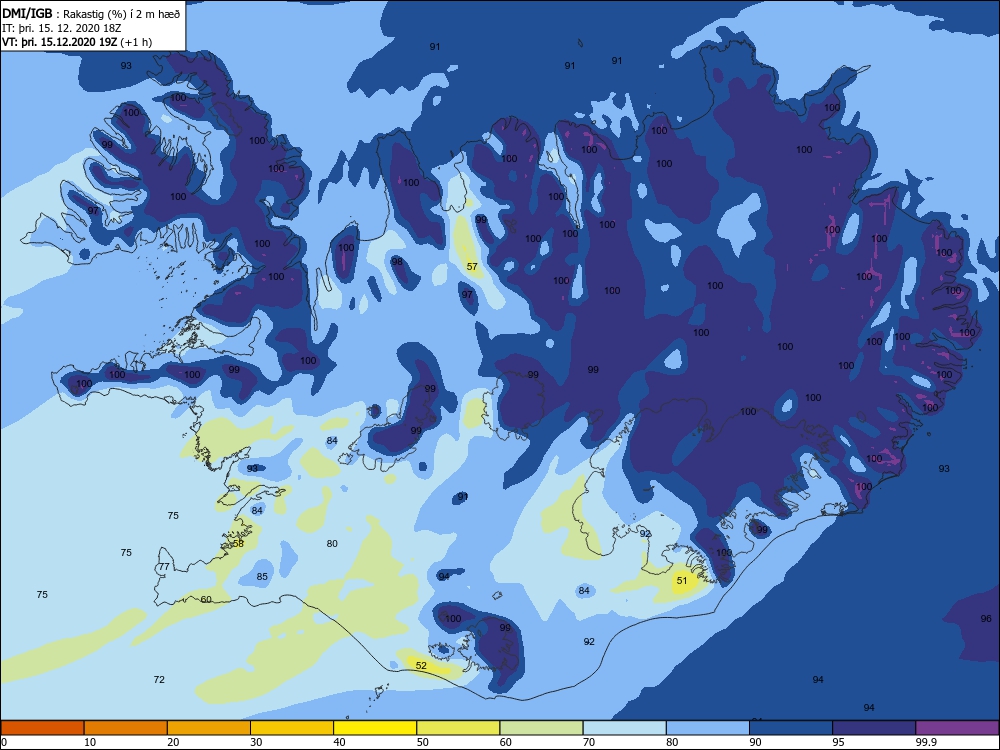Select the humidity value '52' on the south coast
Viewport: 1000px width, 750px height.
421,665
